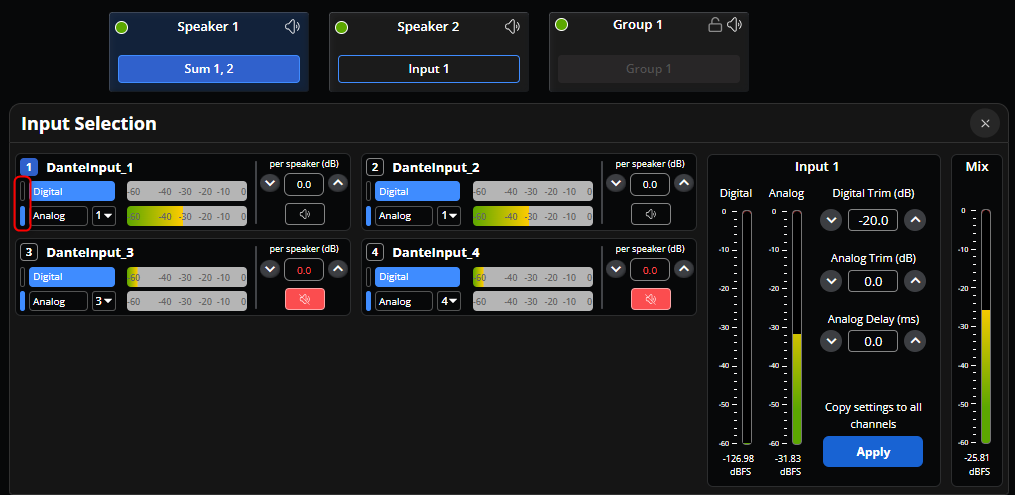This screenshot has height=495, width=1015.
Task: Open analog channel dropdown for DanteInput_4
Action: [449, 301]
